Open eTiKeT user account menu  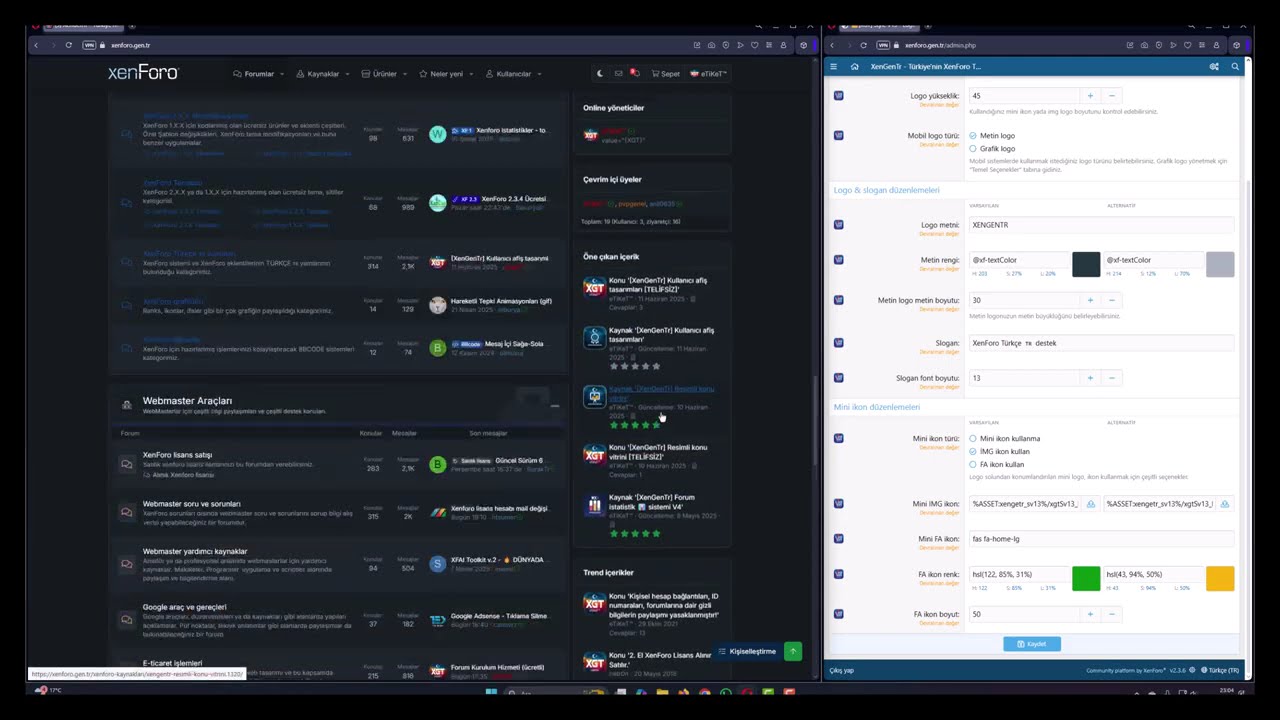coord(708,73)
